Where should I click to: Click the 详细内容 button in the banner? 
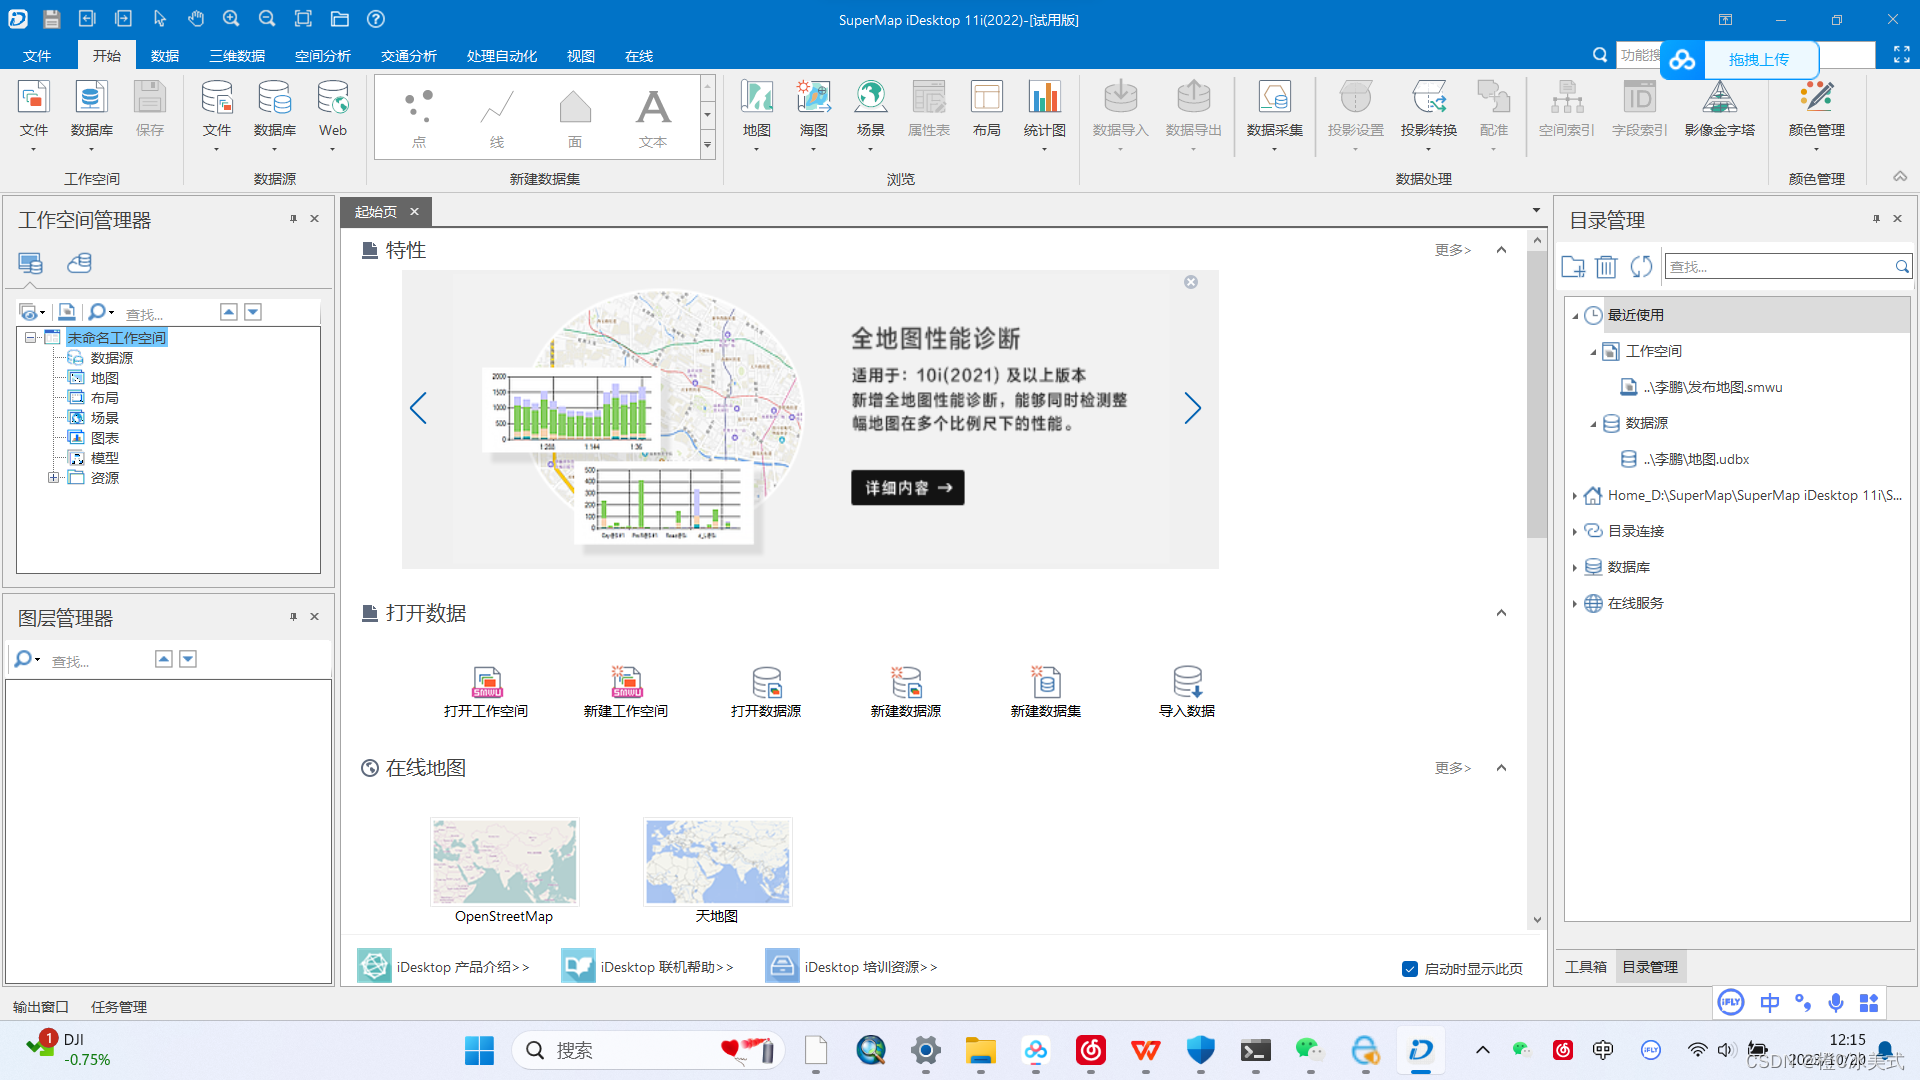906,488
